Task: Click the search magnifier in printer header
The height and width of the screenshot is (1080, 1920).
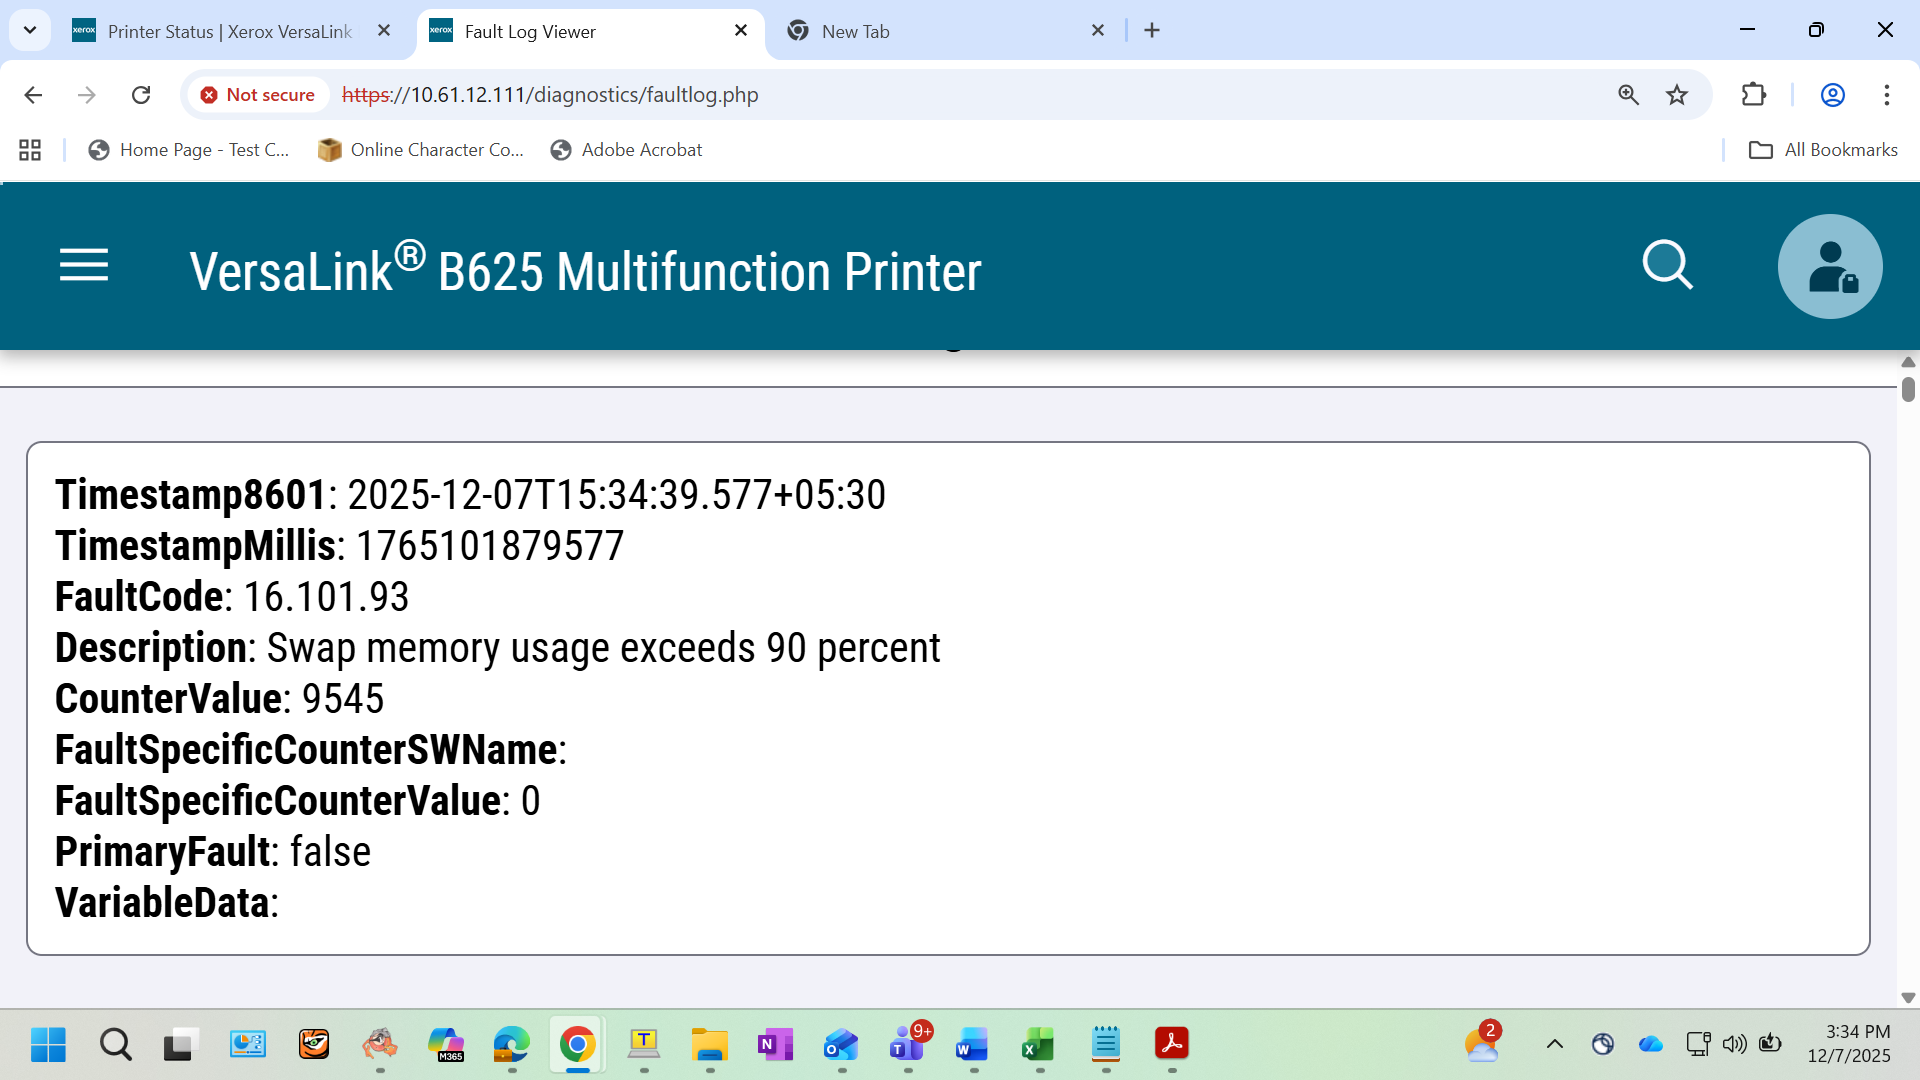Action: click(1667, 265)
